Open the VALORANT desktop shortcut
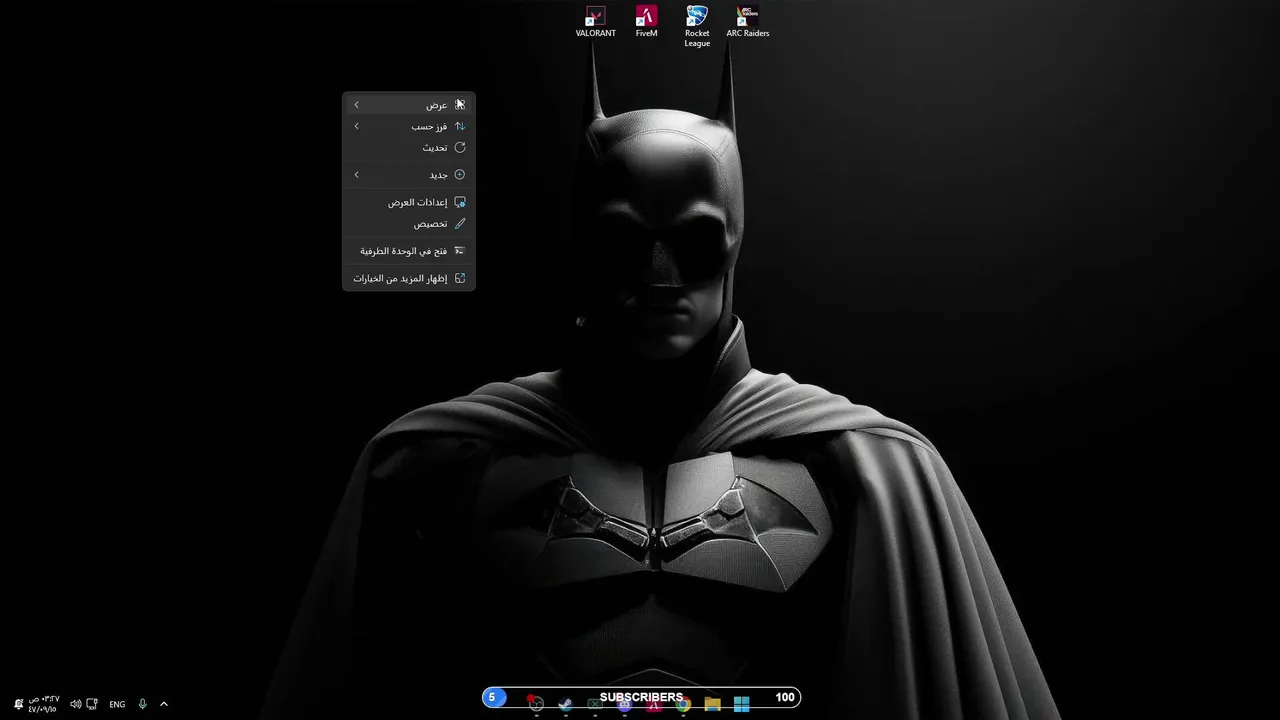The image size is (1280, 720). click(596, 22)
